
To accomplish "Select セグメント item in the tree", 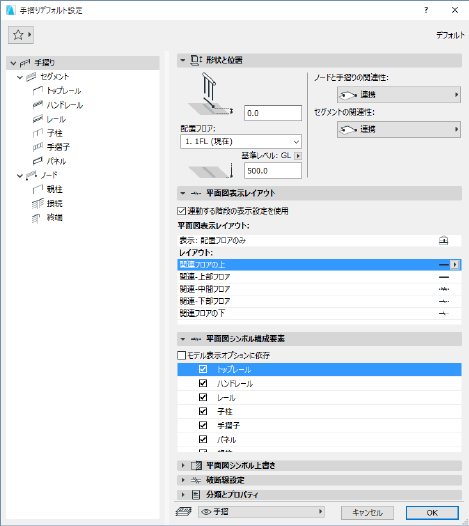I will pos(54,77).
